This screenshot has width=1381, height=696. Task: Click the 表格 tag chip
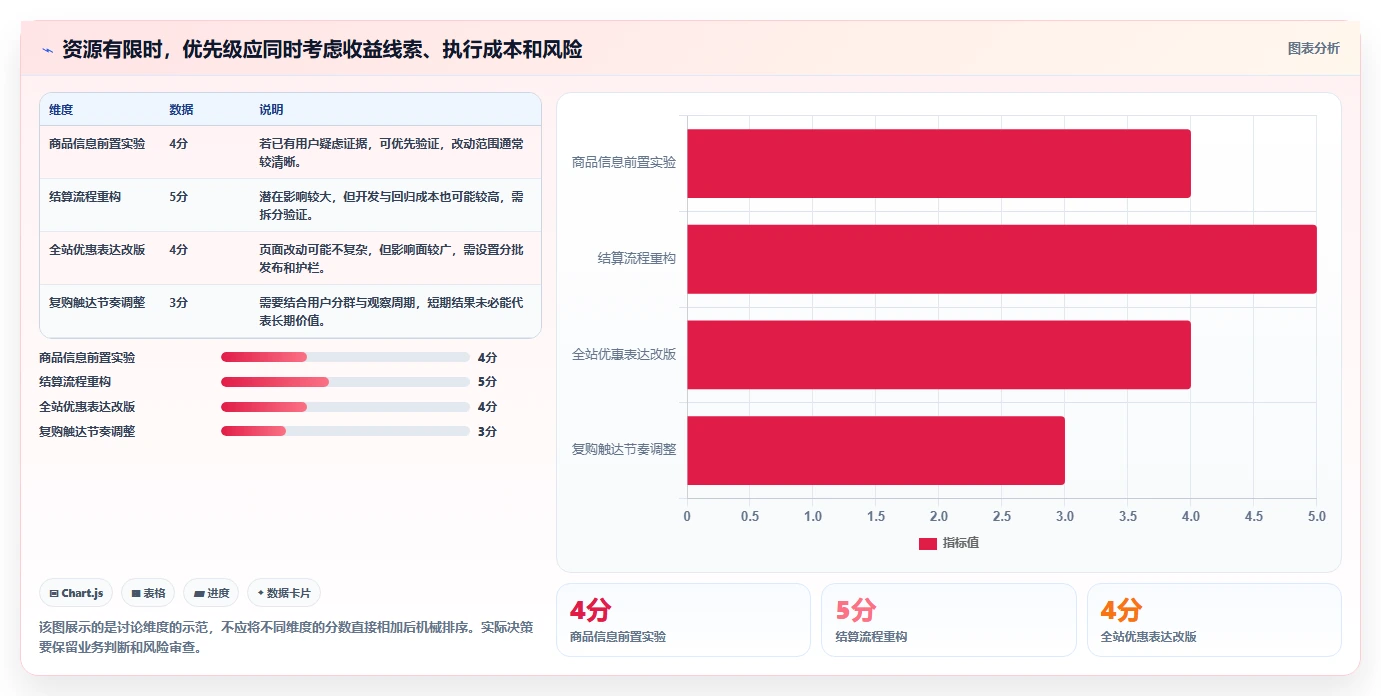click(148, 593)
